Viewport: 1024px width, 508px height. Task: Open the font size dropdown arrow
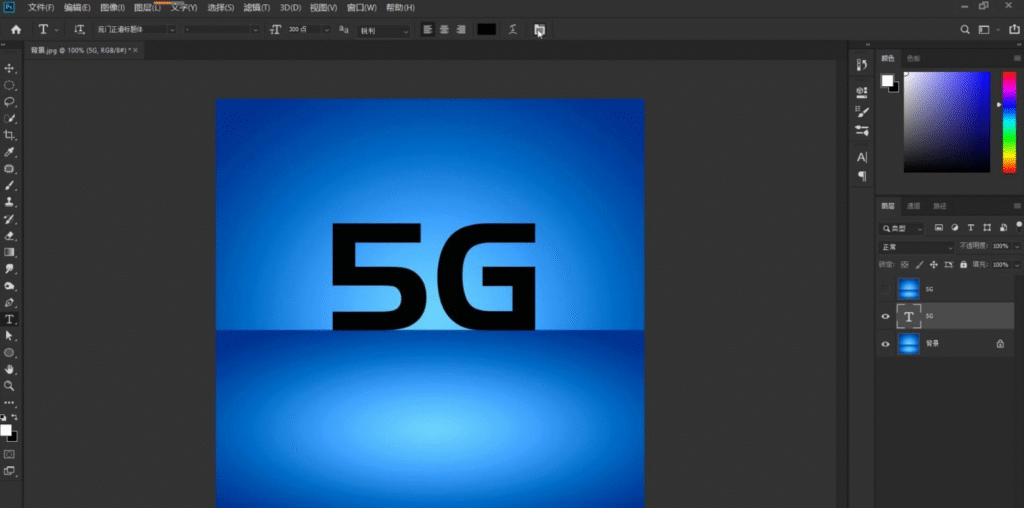[327, 29]
